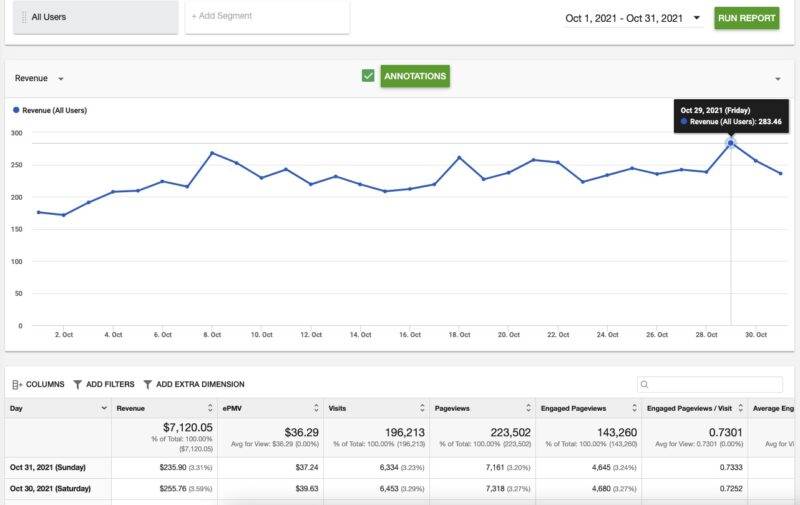Screen dimensions: 800x505
Task: Click ADD FILTERS funnel icon
Action: (x=78, y=384)
